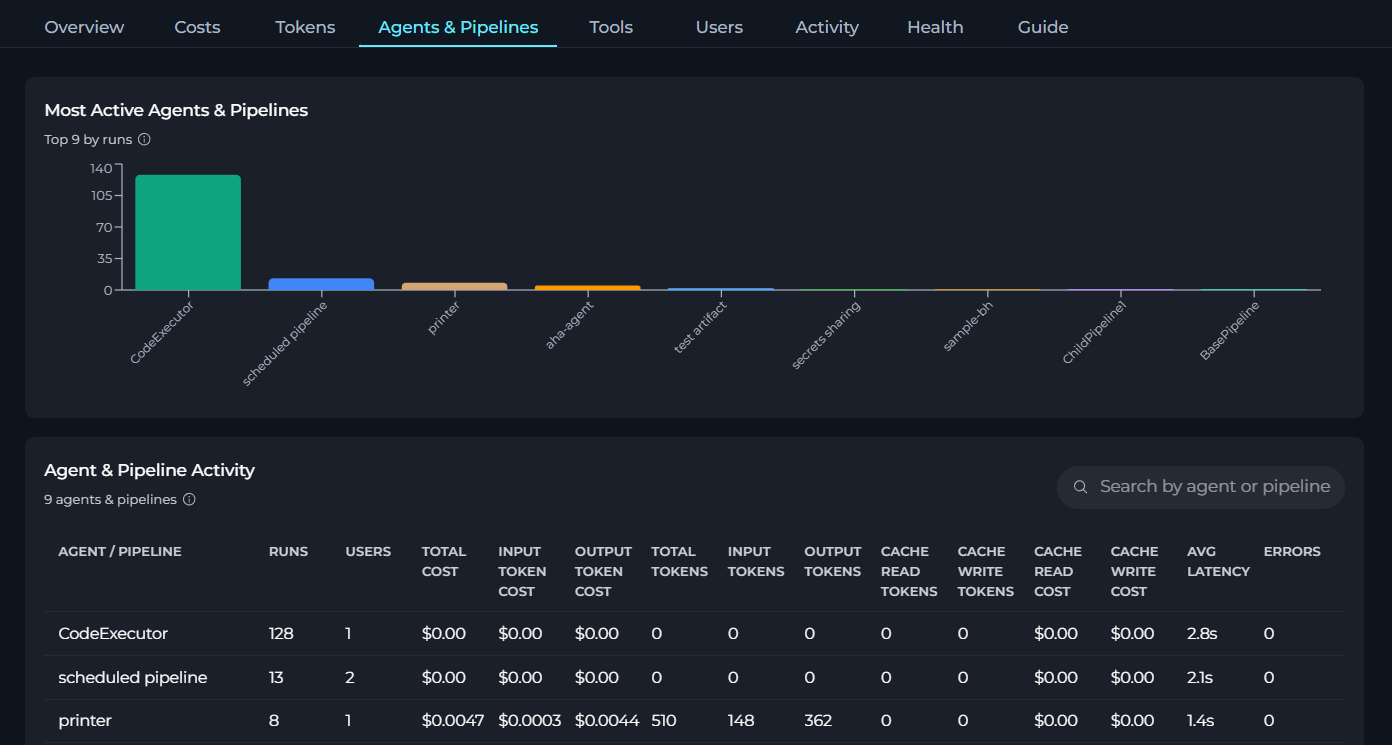Click the '510' total tokens cell
This screenshot has height=745, width=1392.
coord(664,721)
